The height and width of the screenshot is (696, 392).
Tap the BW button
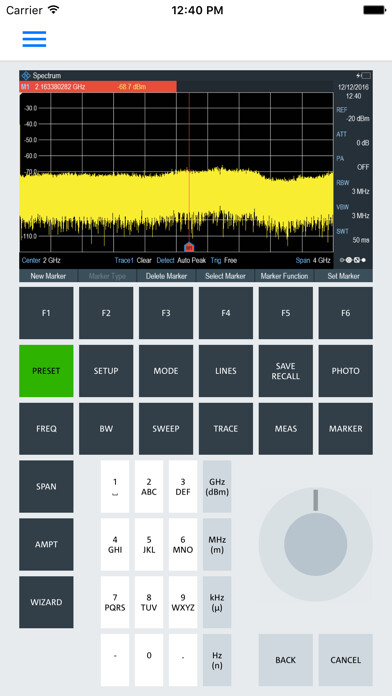pos(106,429)
